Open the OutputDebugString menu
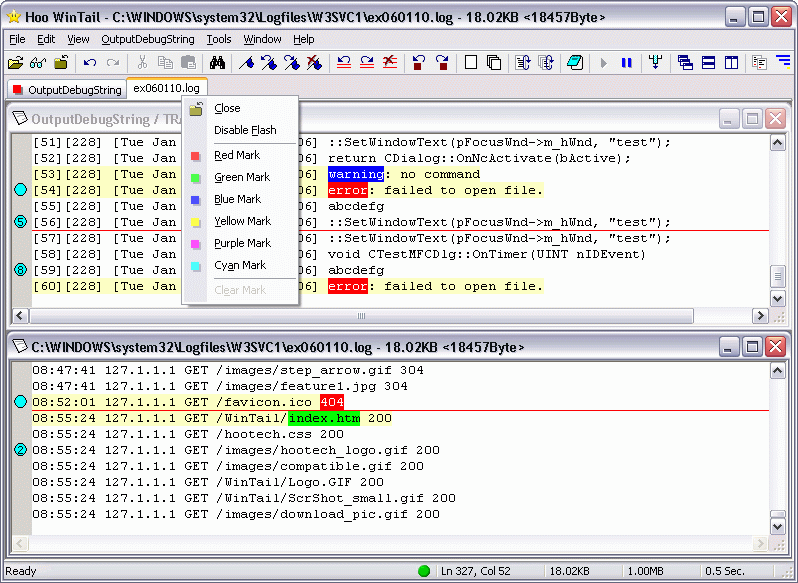 coord(149,39)
